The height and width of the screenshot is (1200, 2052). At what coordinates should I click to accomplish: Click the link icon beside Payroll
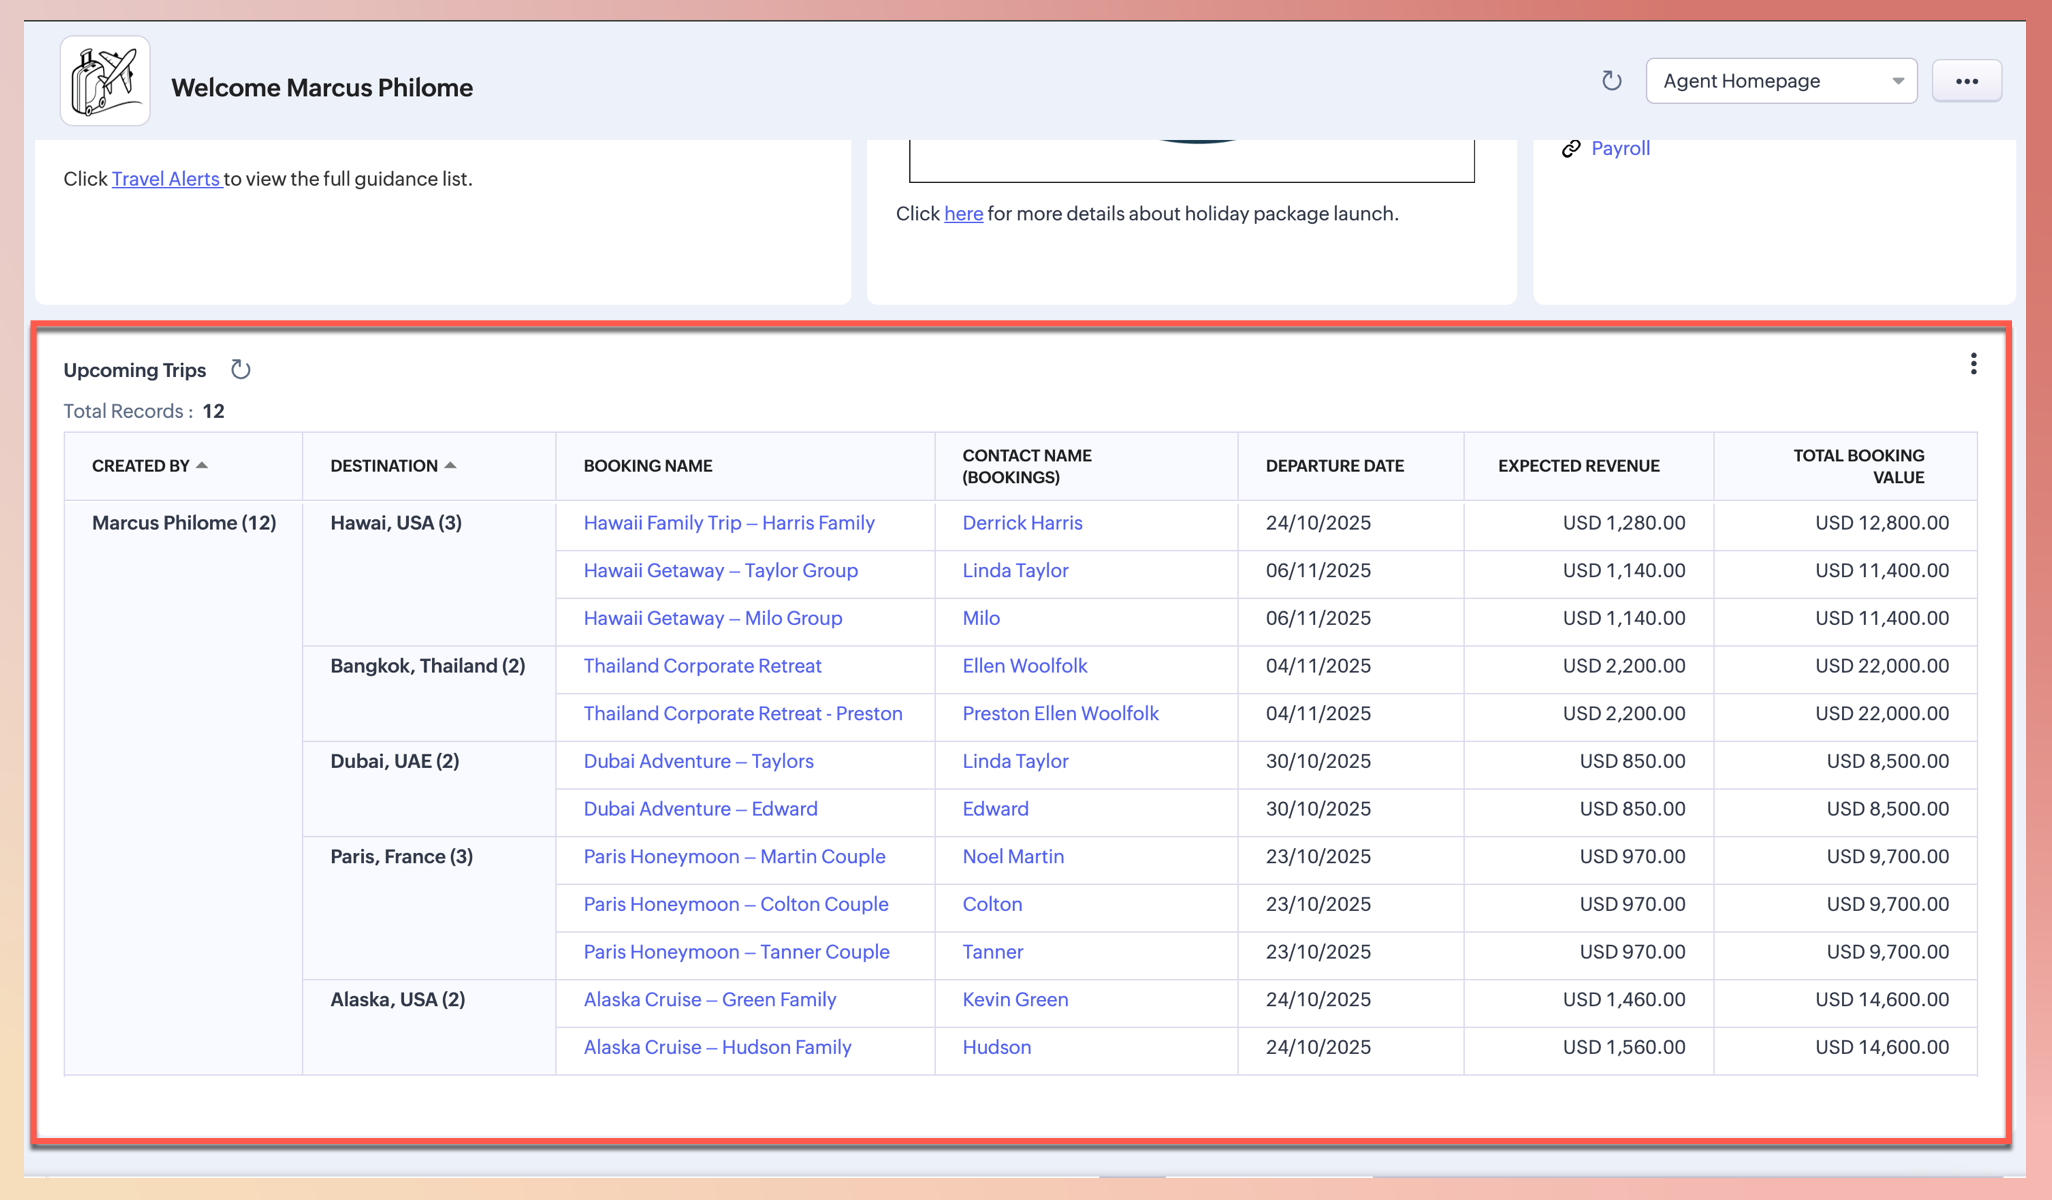pos(1571,149)
